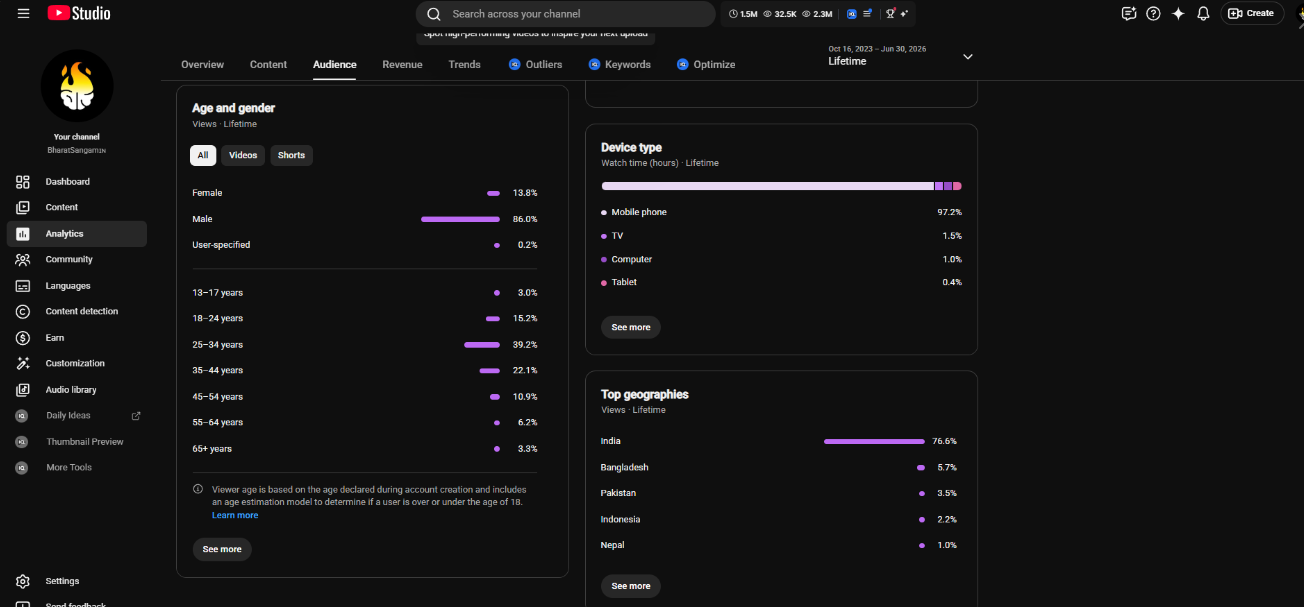Screen dimensions: 1304x607
Task: Click the Languages subtitles icon
Action: pos(23,286)
